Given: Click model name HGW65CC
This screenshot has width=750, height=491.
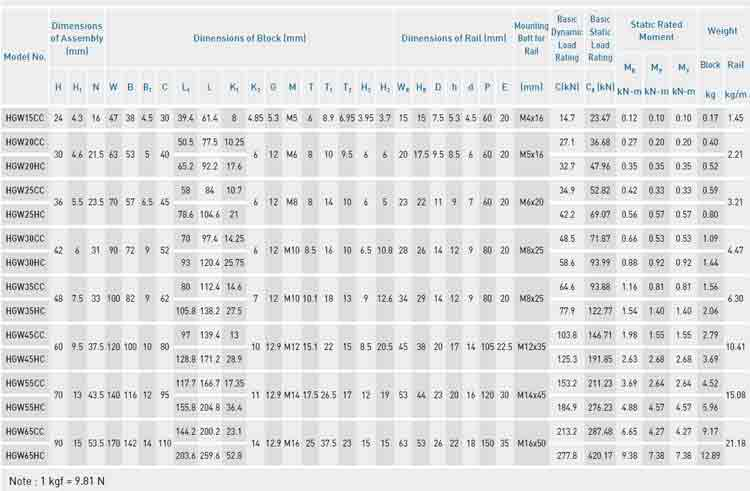Looking at the screenshot, I should point(25,432).
